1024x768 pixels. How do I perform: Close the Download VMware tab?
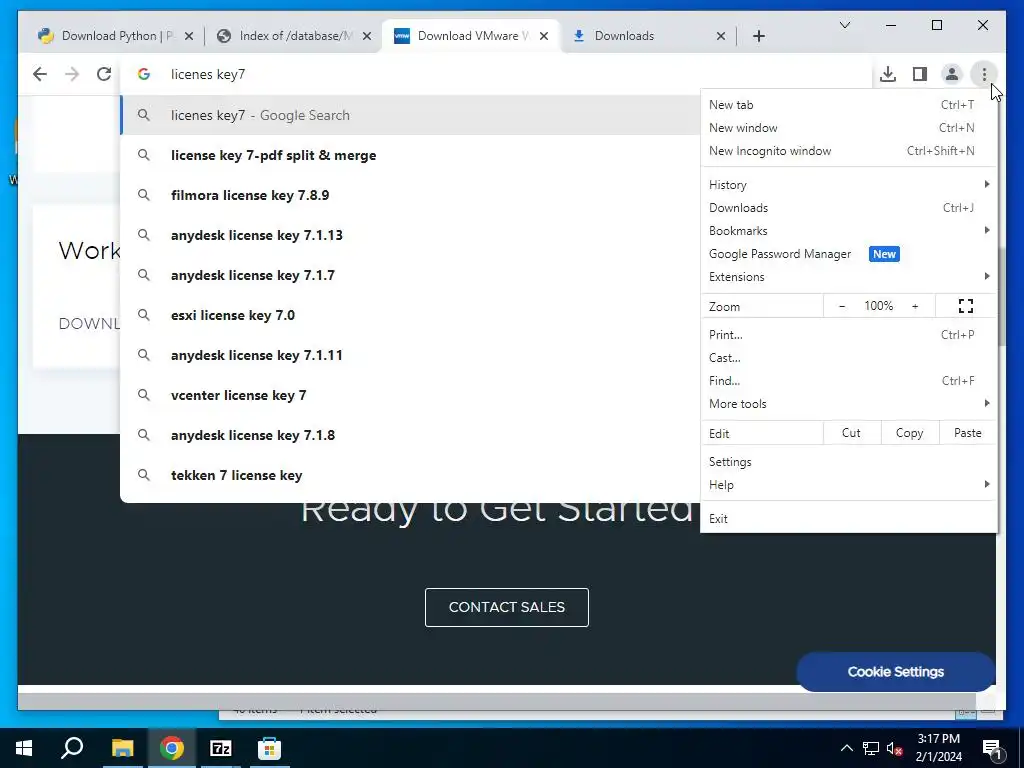point(543,36)
